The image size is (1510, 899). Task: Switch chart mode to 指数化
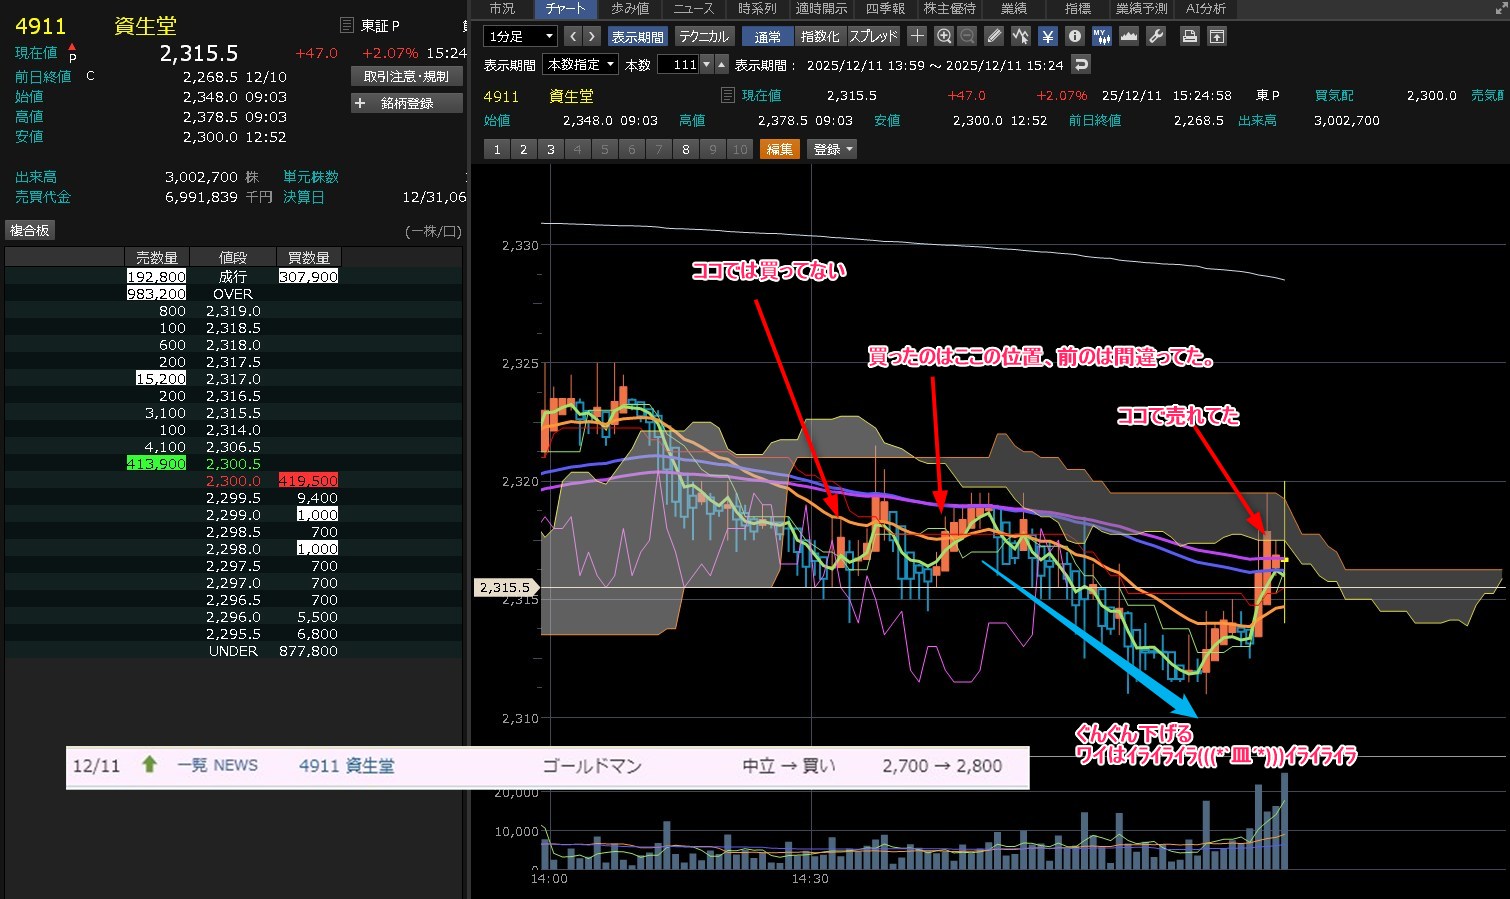click(819, 36)
